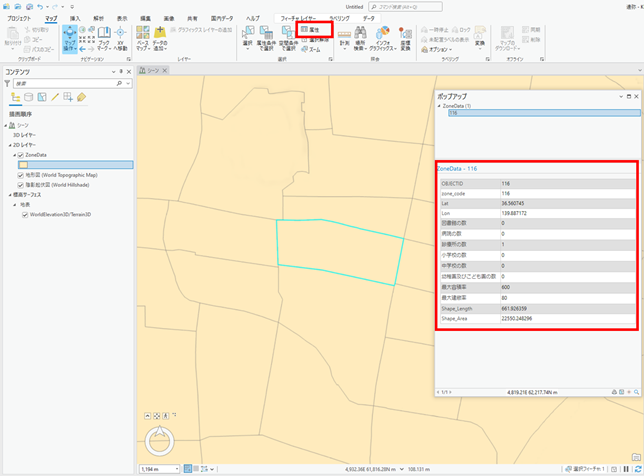The height and width of the screenshot is (476, 644).
Task: Click the on-screen navigator compass
Action: (161, 440)
